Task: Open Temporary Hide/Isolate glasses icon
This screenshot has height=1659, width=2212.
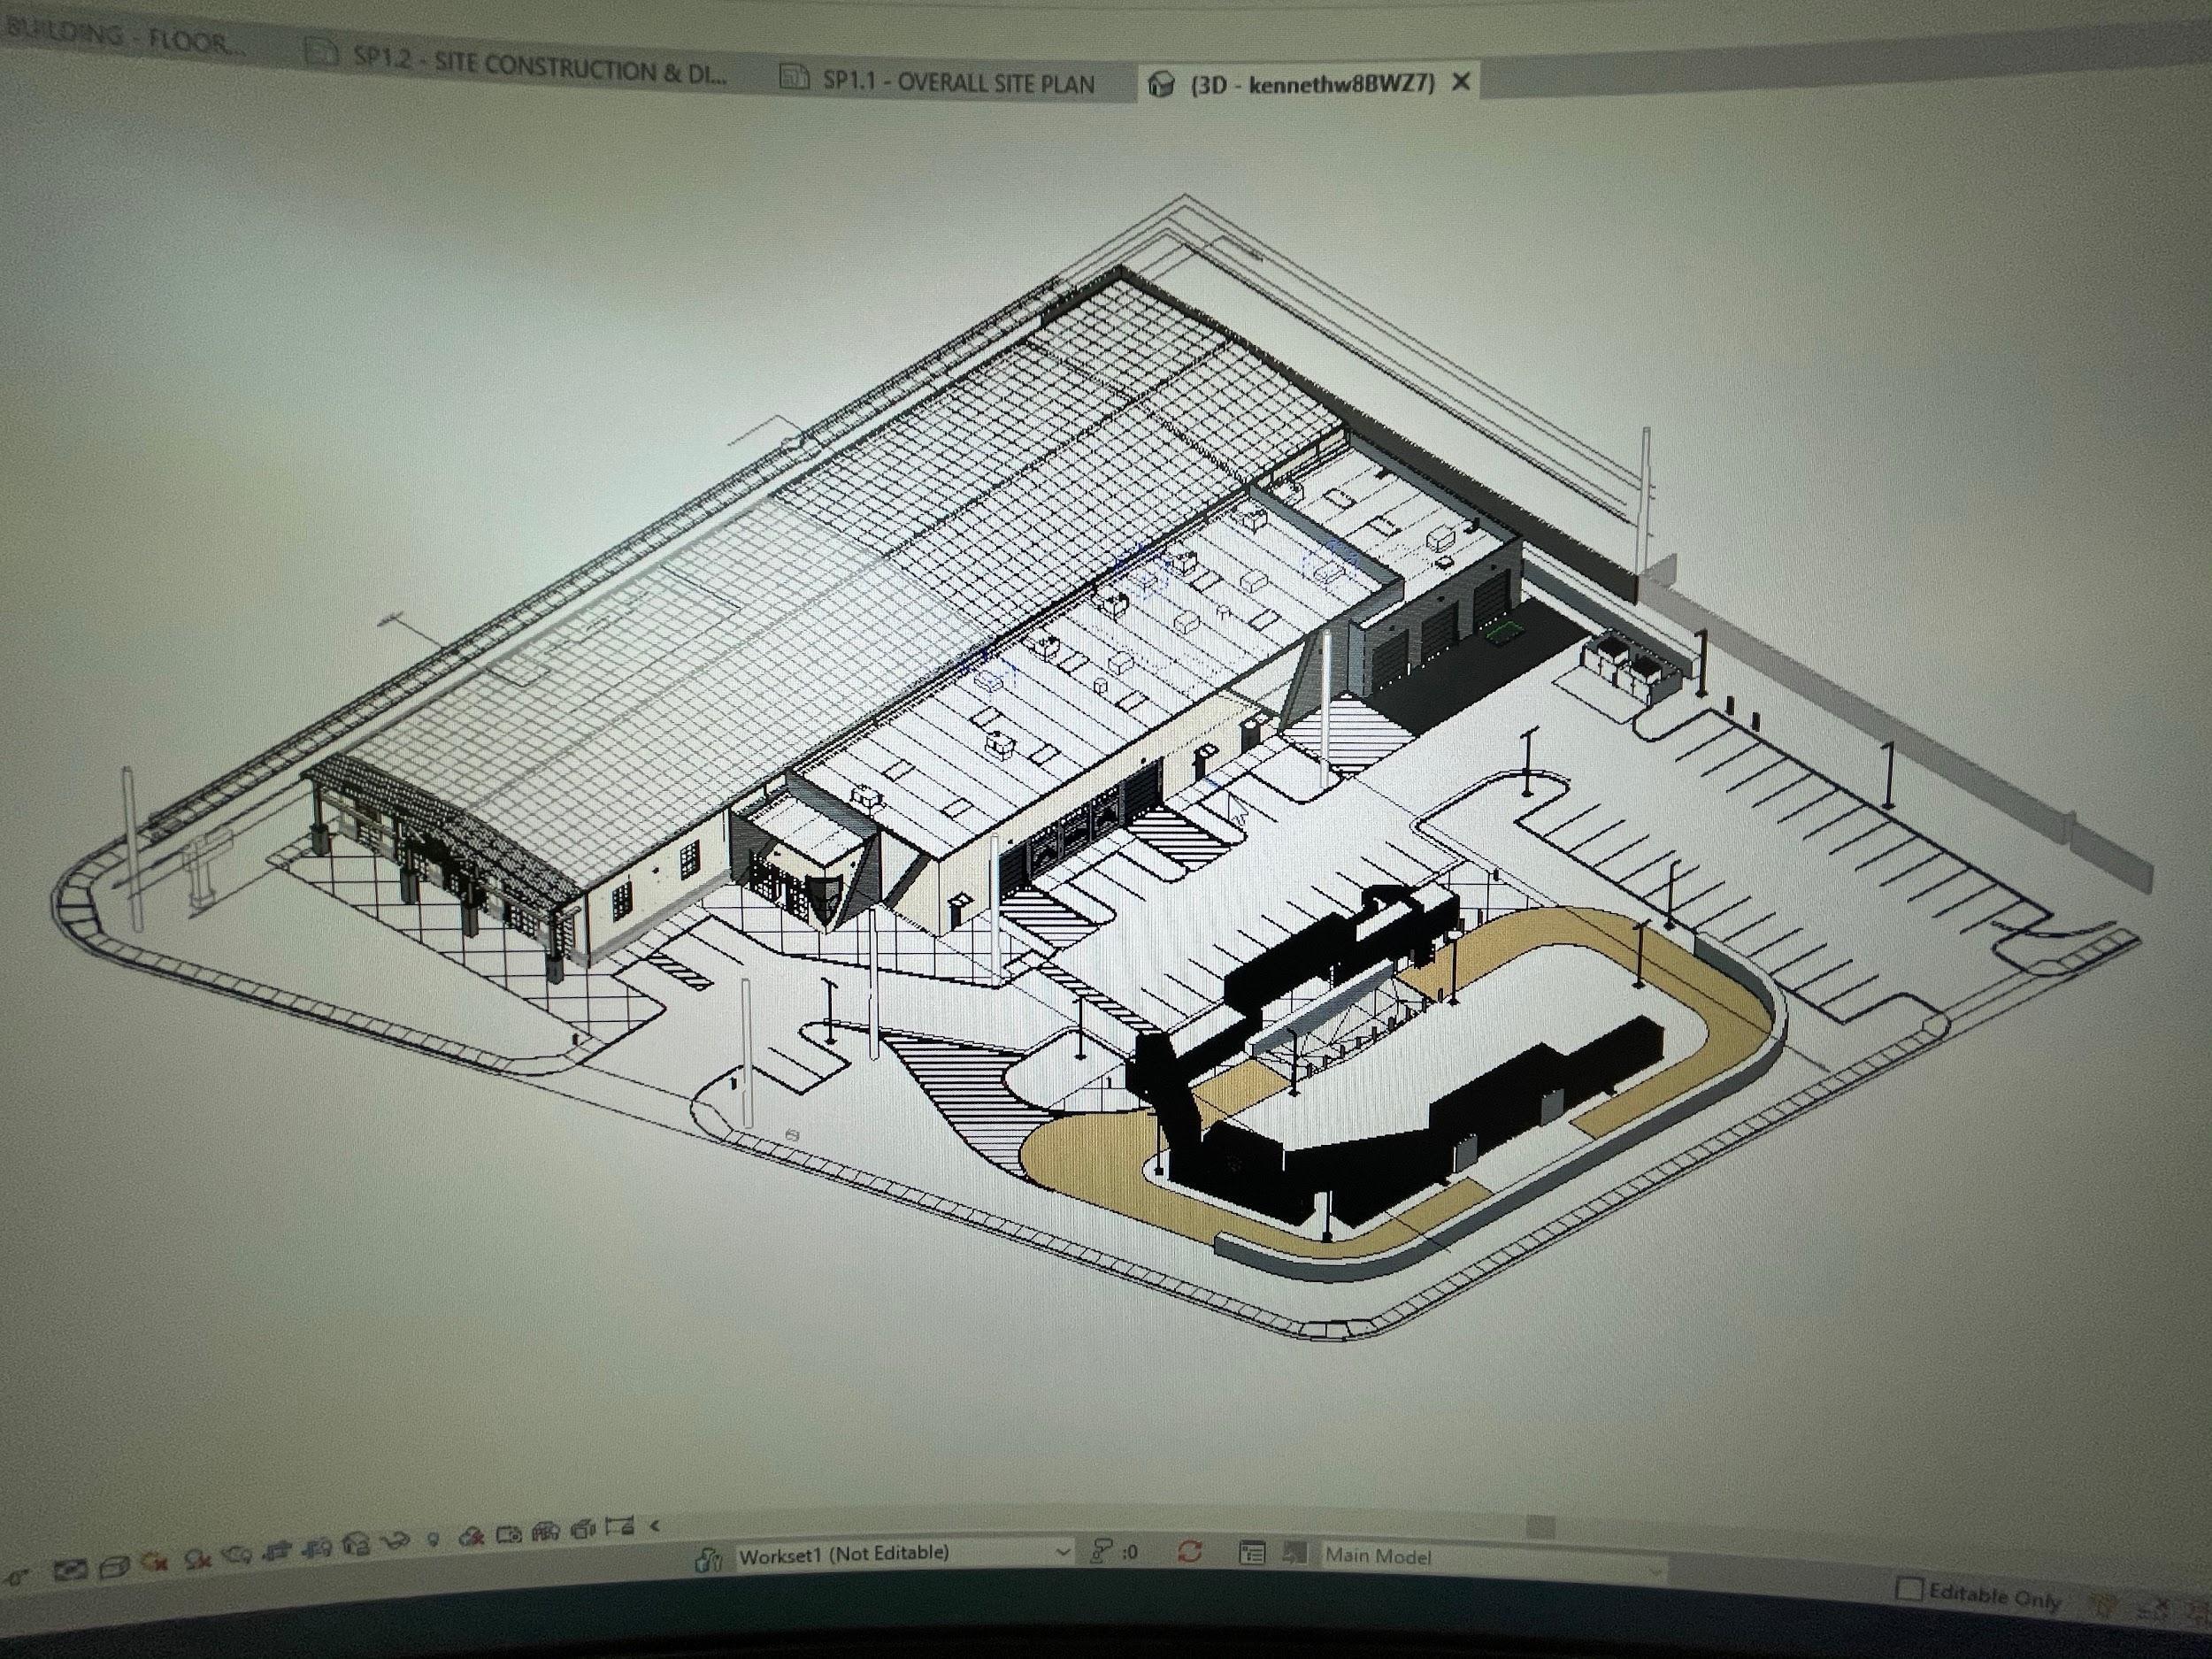Action: click(395, 1540)
